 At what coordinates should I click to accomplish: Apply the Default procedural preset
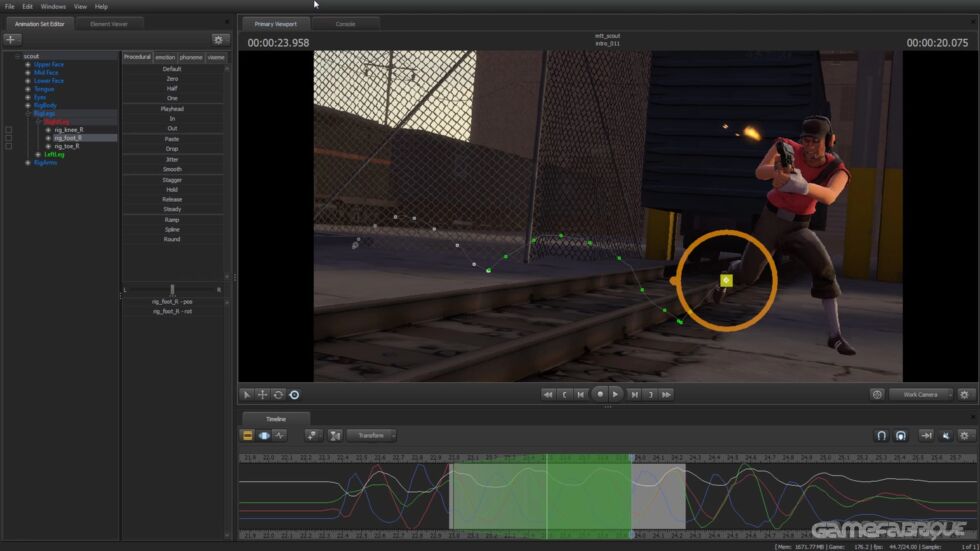pos(172,69)
